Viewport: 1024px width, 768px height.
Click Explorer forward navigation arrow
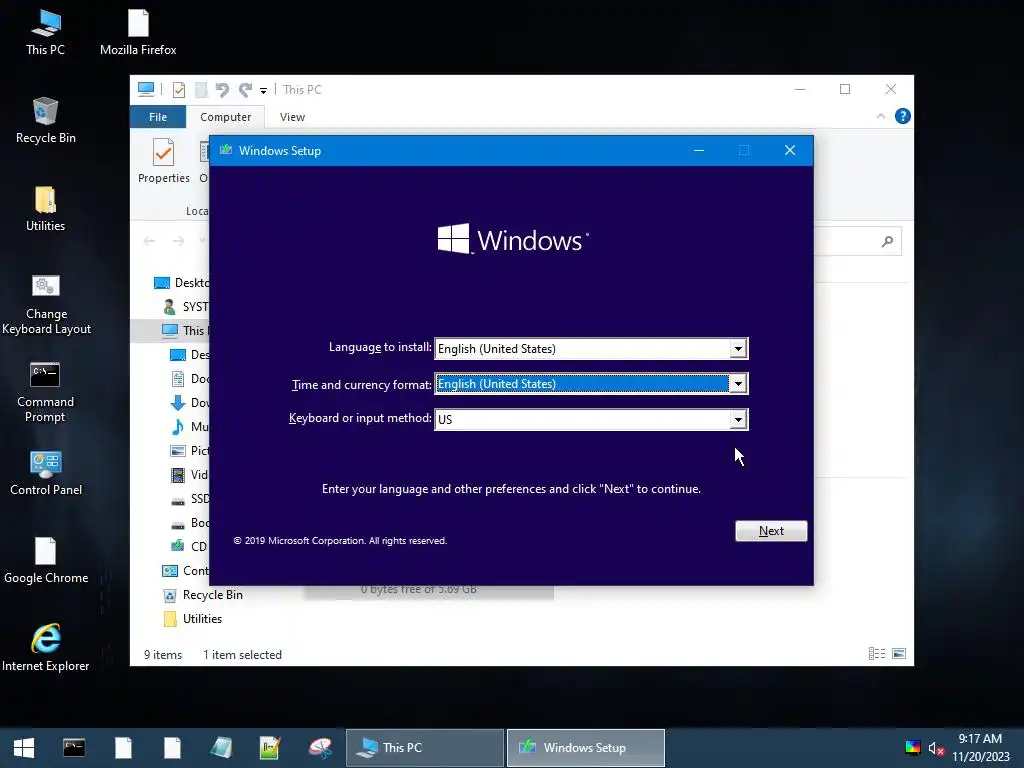[178, 241]
